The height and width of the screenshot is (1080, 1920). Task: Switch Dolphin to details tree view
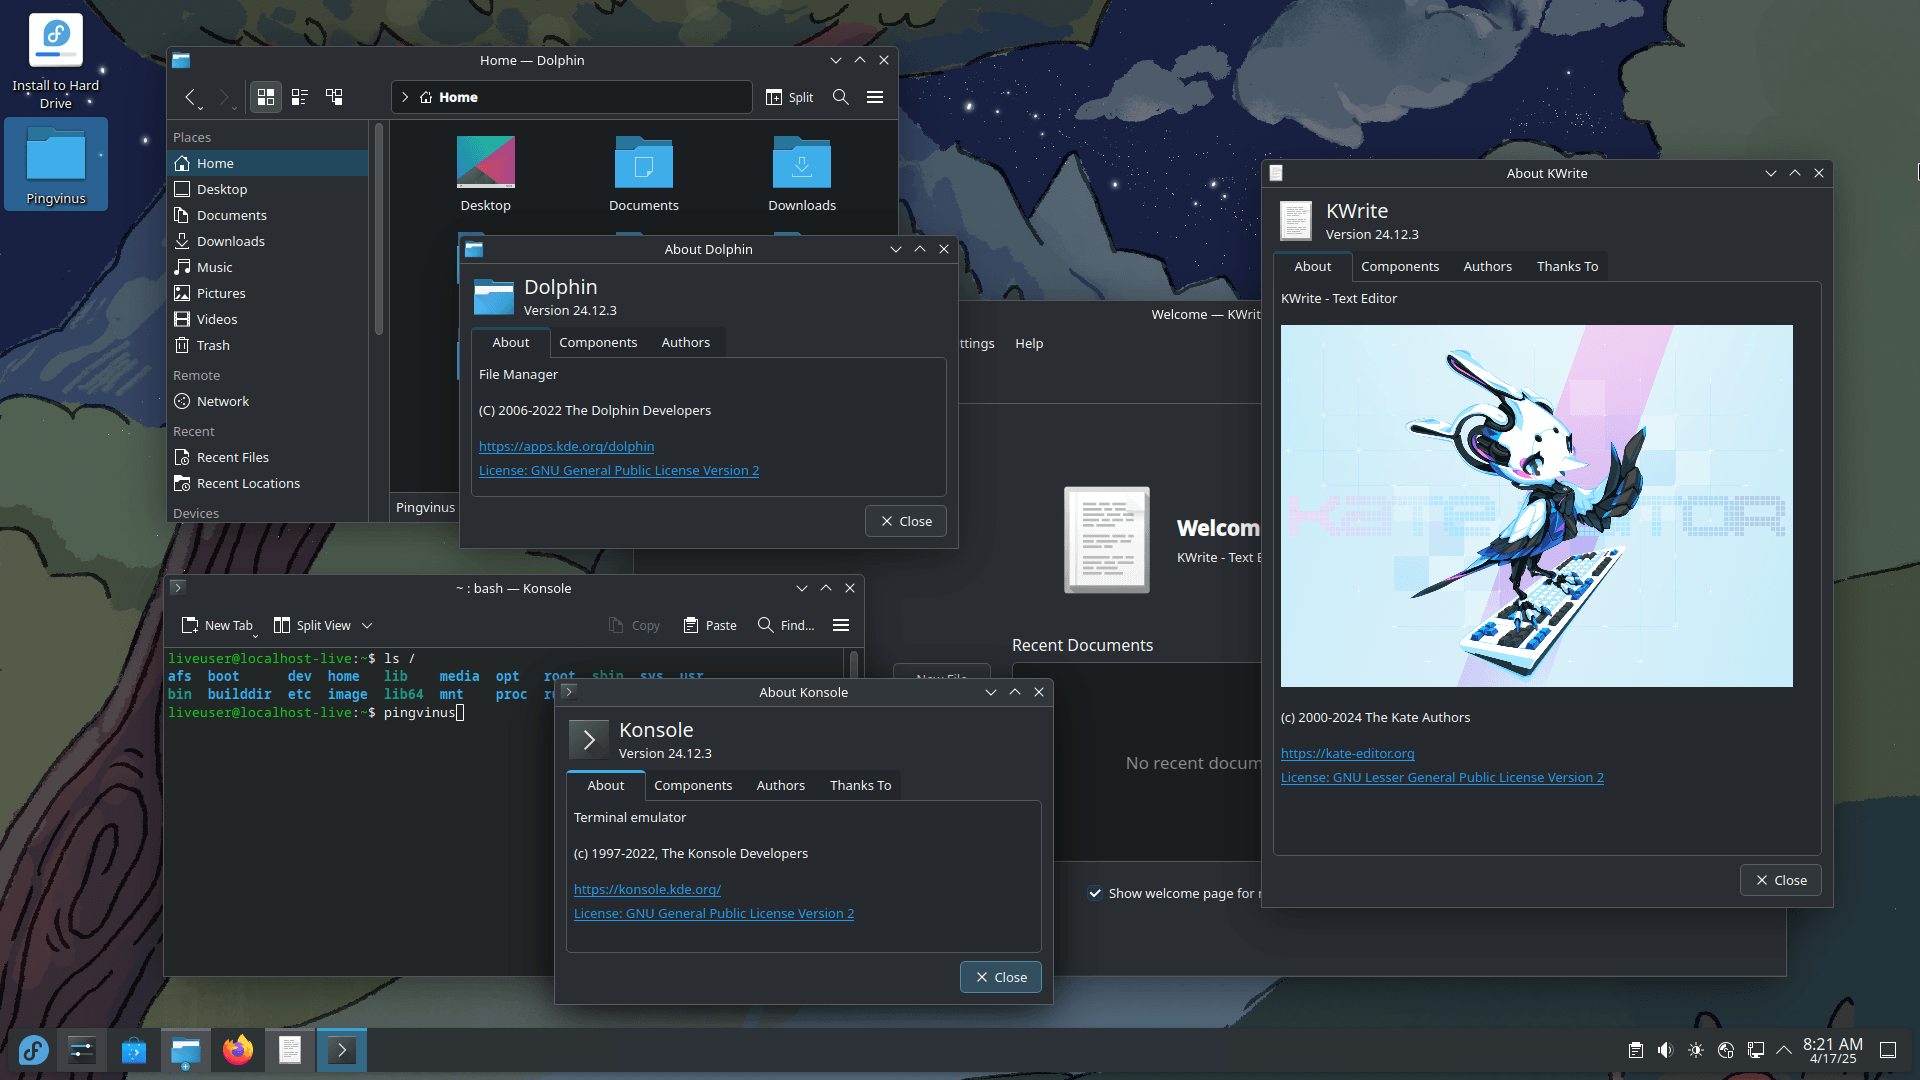tap(334, 97)
